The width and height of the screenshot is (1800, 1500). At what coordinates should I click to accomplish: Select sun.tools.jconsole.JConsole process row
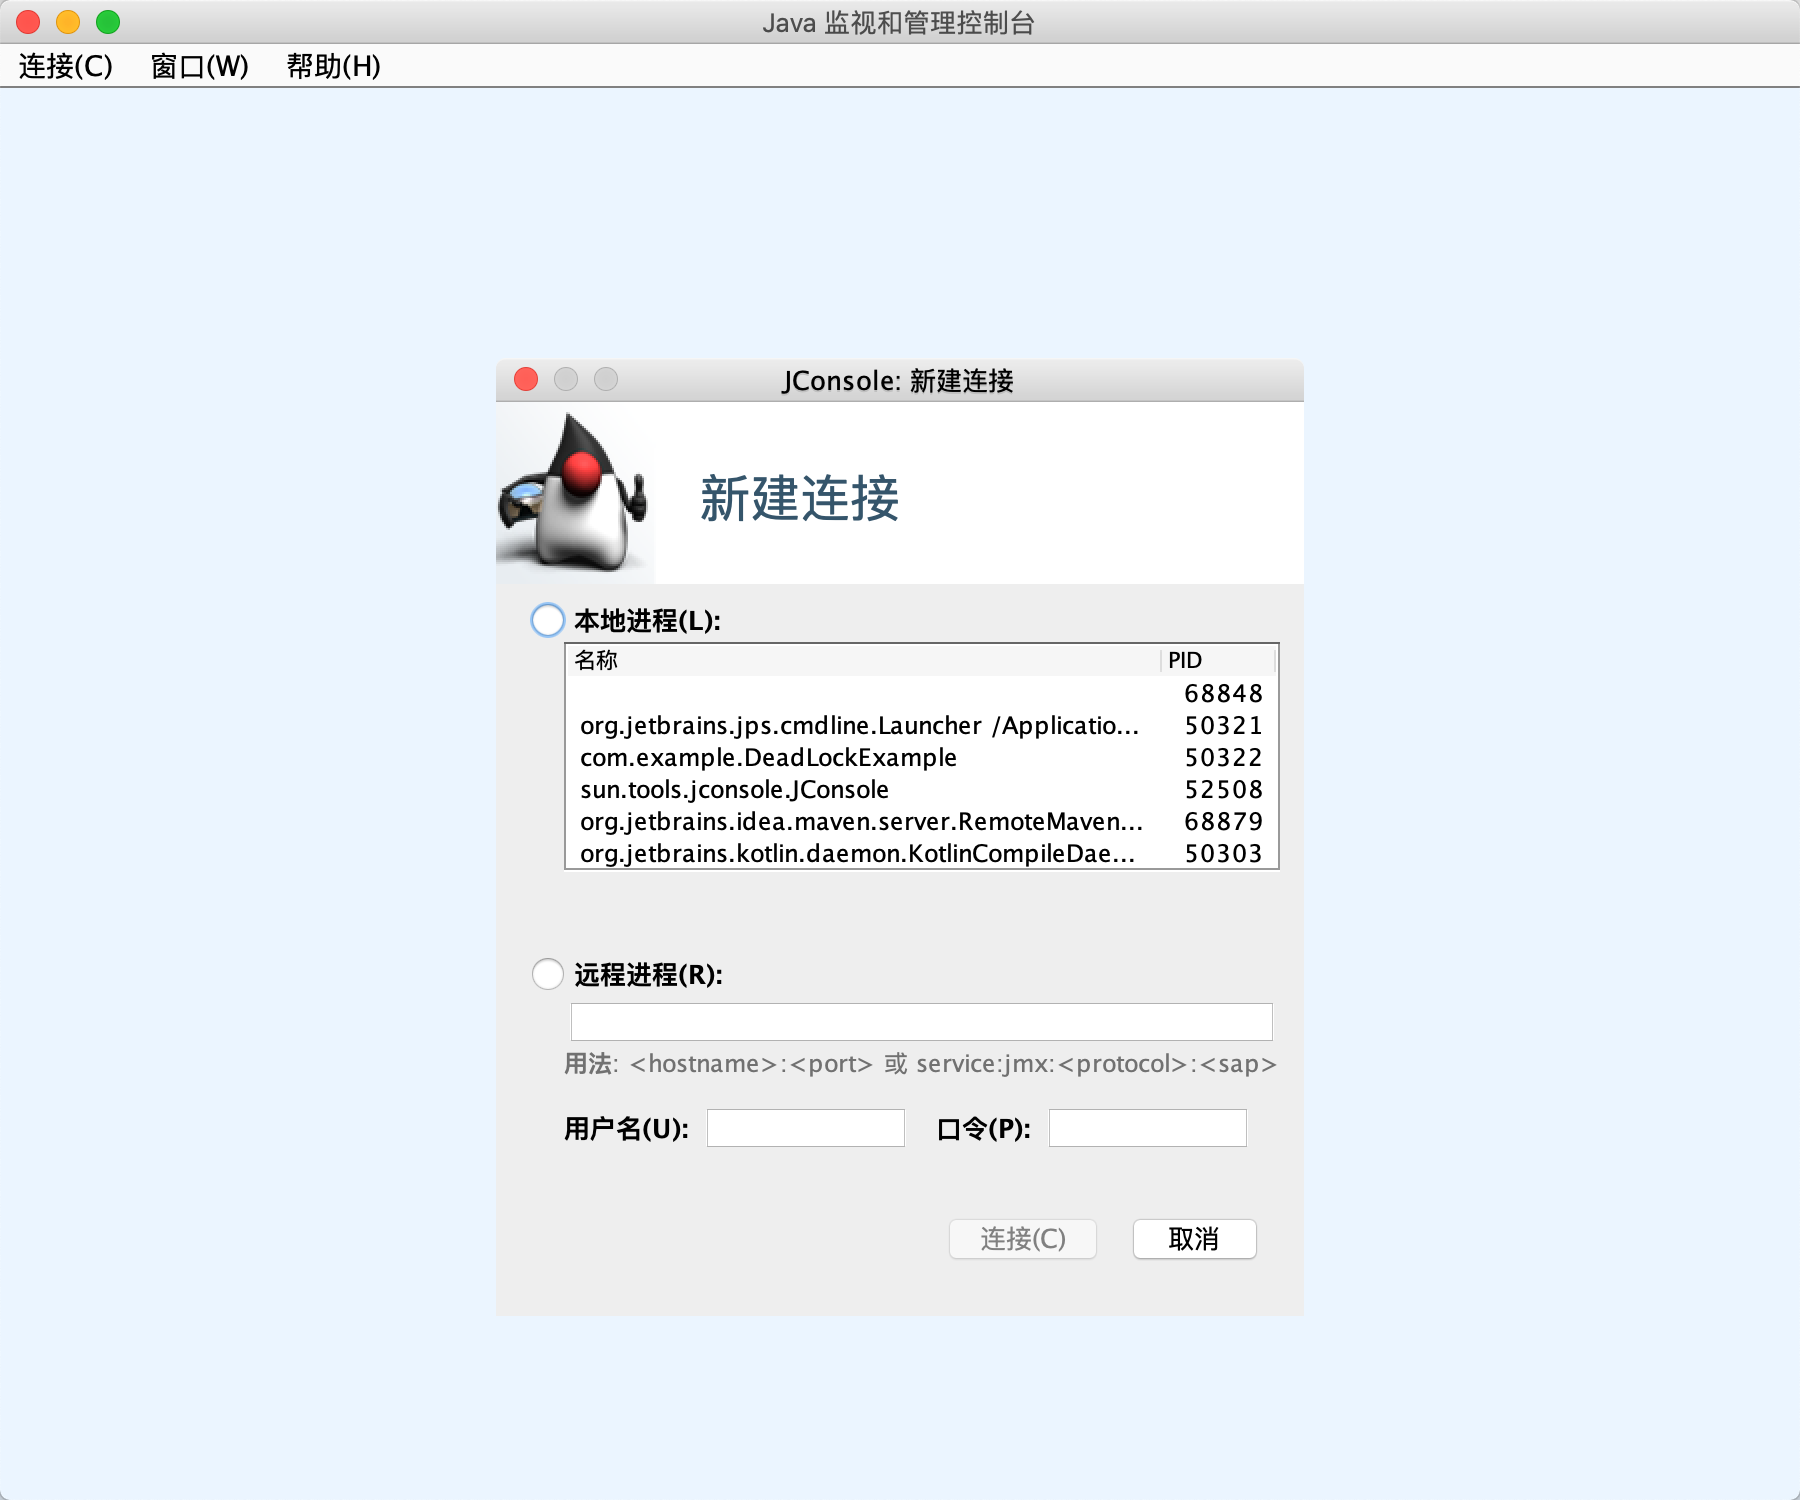coord(921,789)
